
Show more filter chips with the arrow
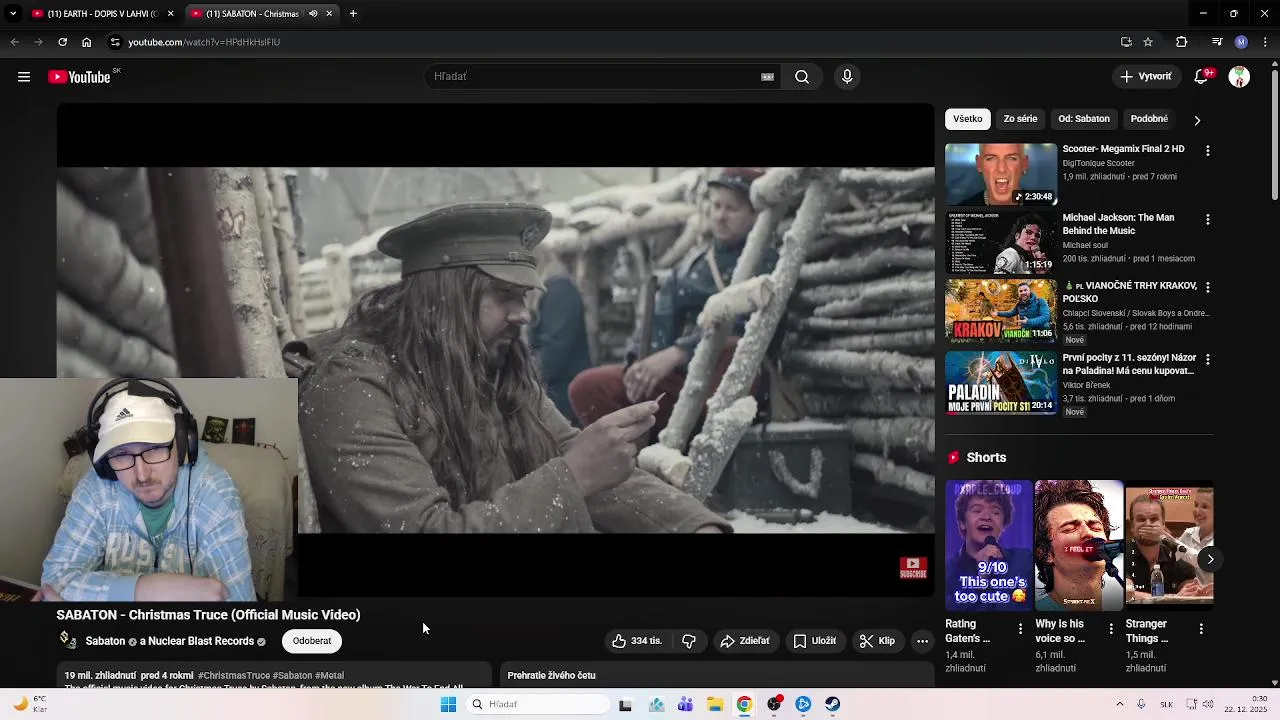[x=1197, y=120]
